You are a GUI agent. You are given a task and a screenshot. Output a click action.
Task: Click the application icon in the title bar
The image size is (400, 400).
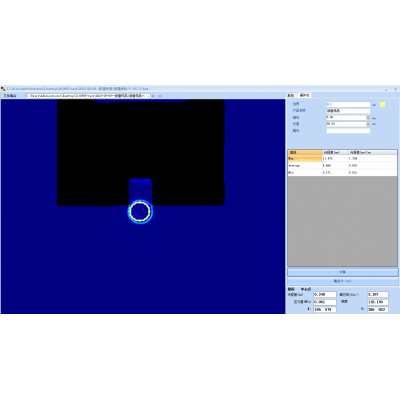click(x=3, y=89)
